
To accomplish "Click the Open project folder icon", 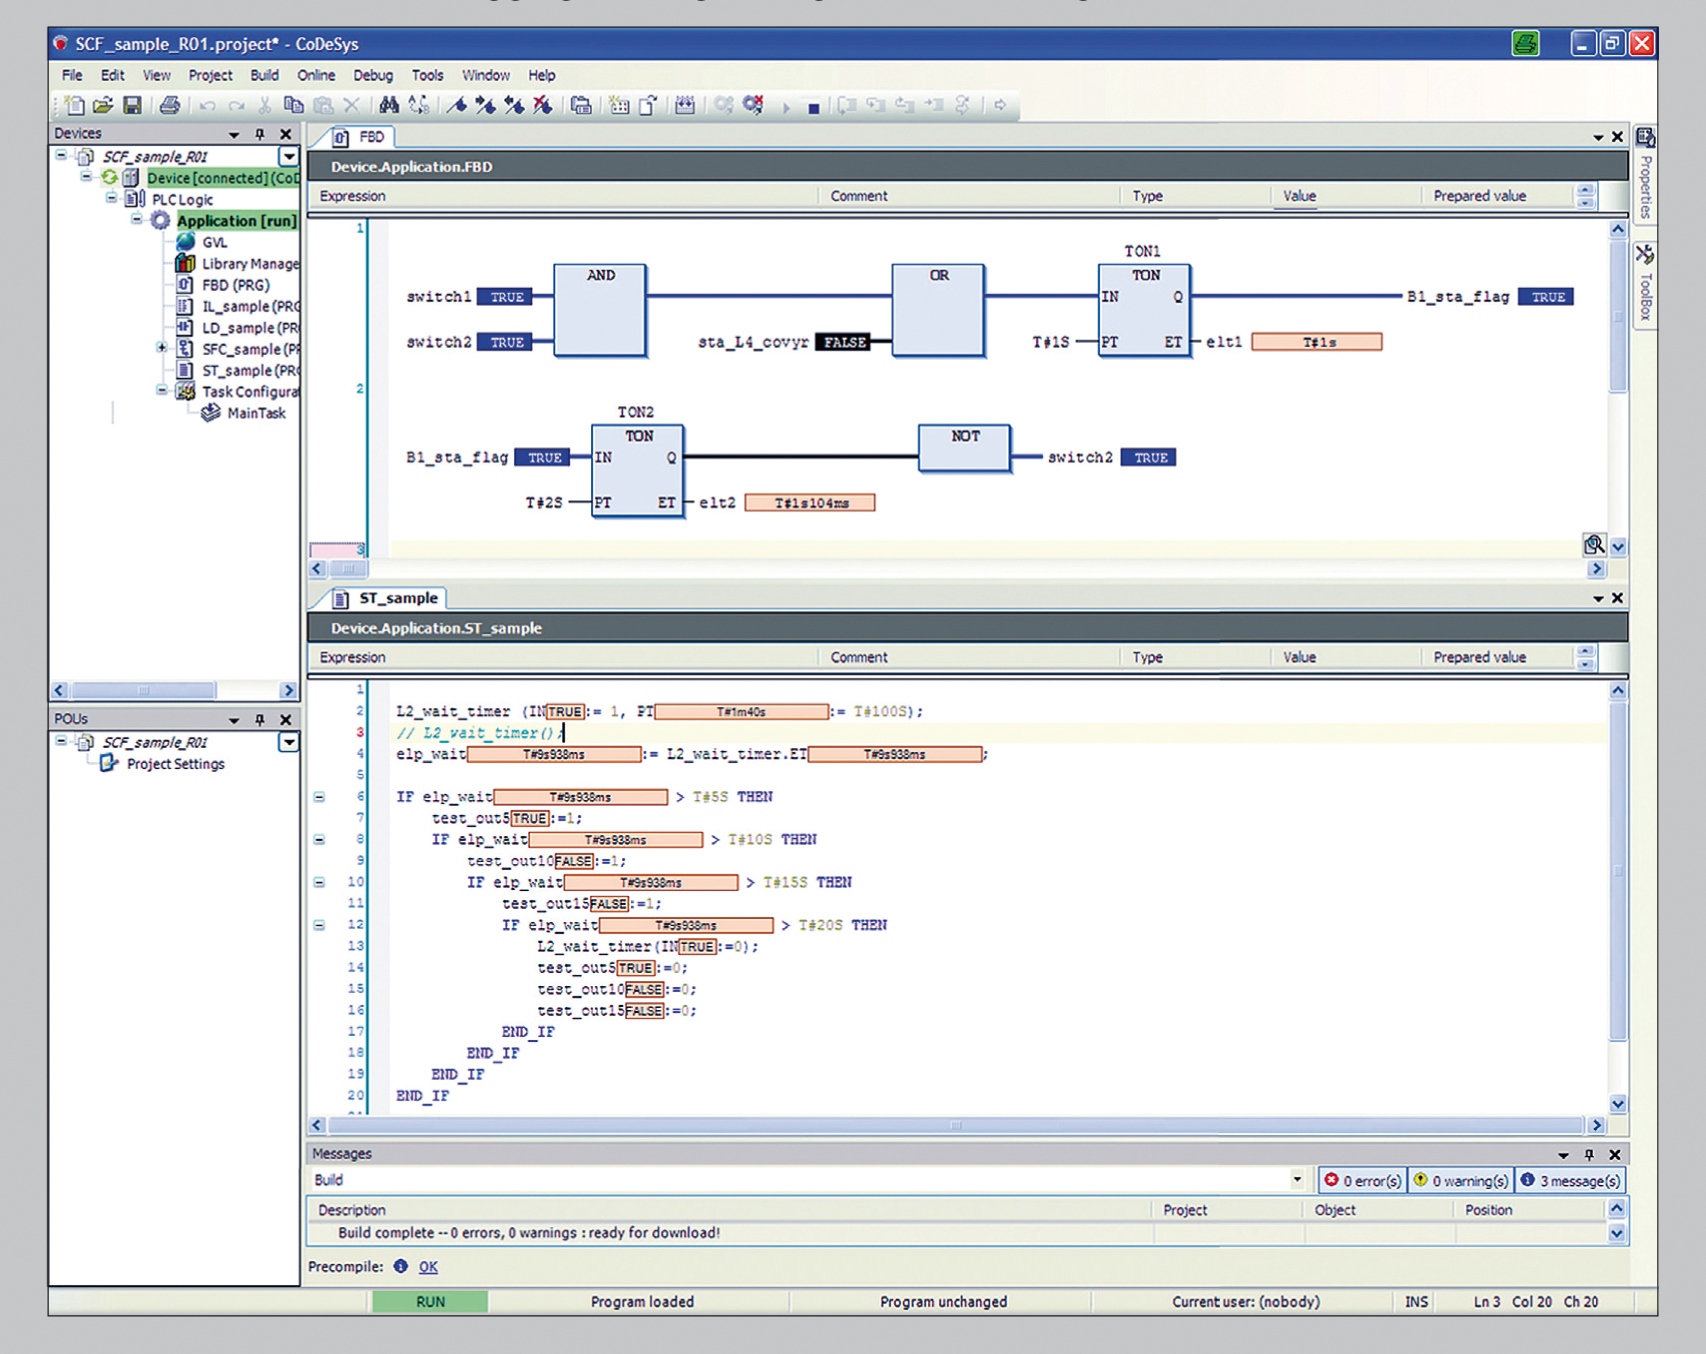I will (103, 105).
